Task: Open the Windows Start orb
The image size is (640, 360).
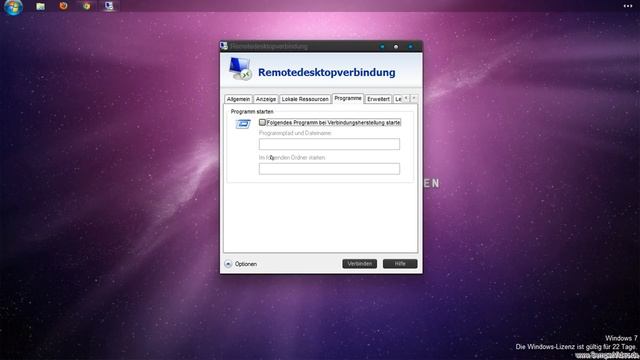Action: (x=13, y=7)
